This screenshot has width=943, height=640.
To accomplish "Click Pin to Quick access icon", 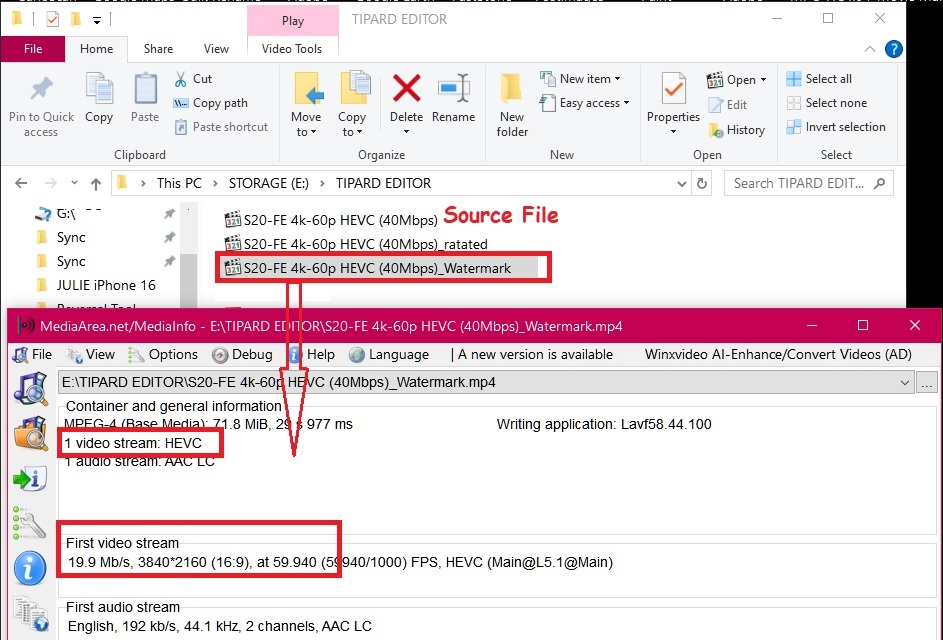I will (x=41, y=90).
